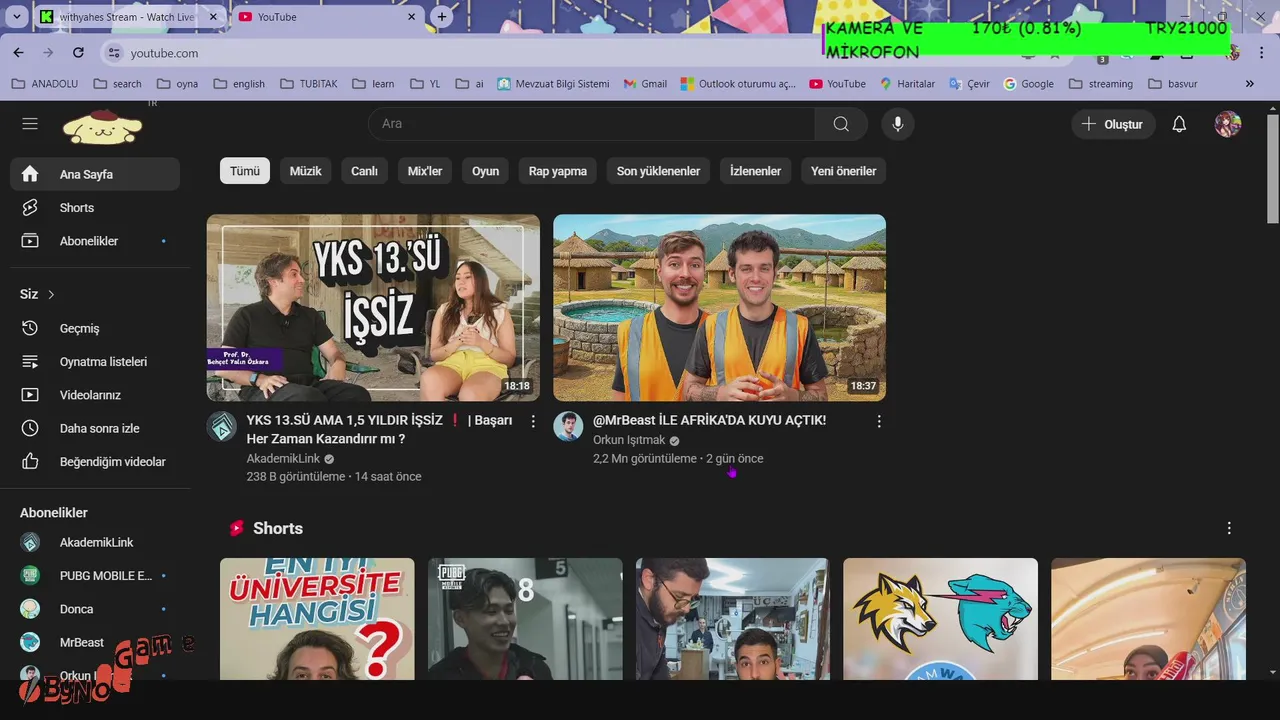The height and width of the screenshot is (720, 1280).
Task: Click the YouTube home logo
Action: pyautogui.click(x=102, y=125)
